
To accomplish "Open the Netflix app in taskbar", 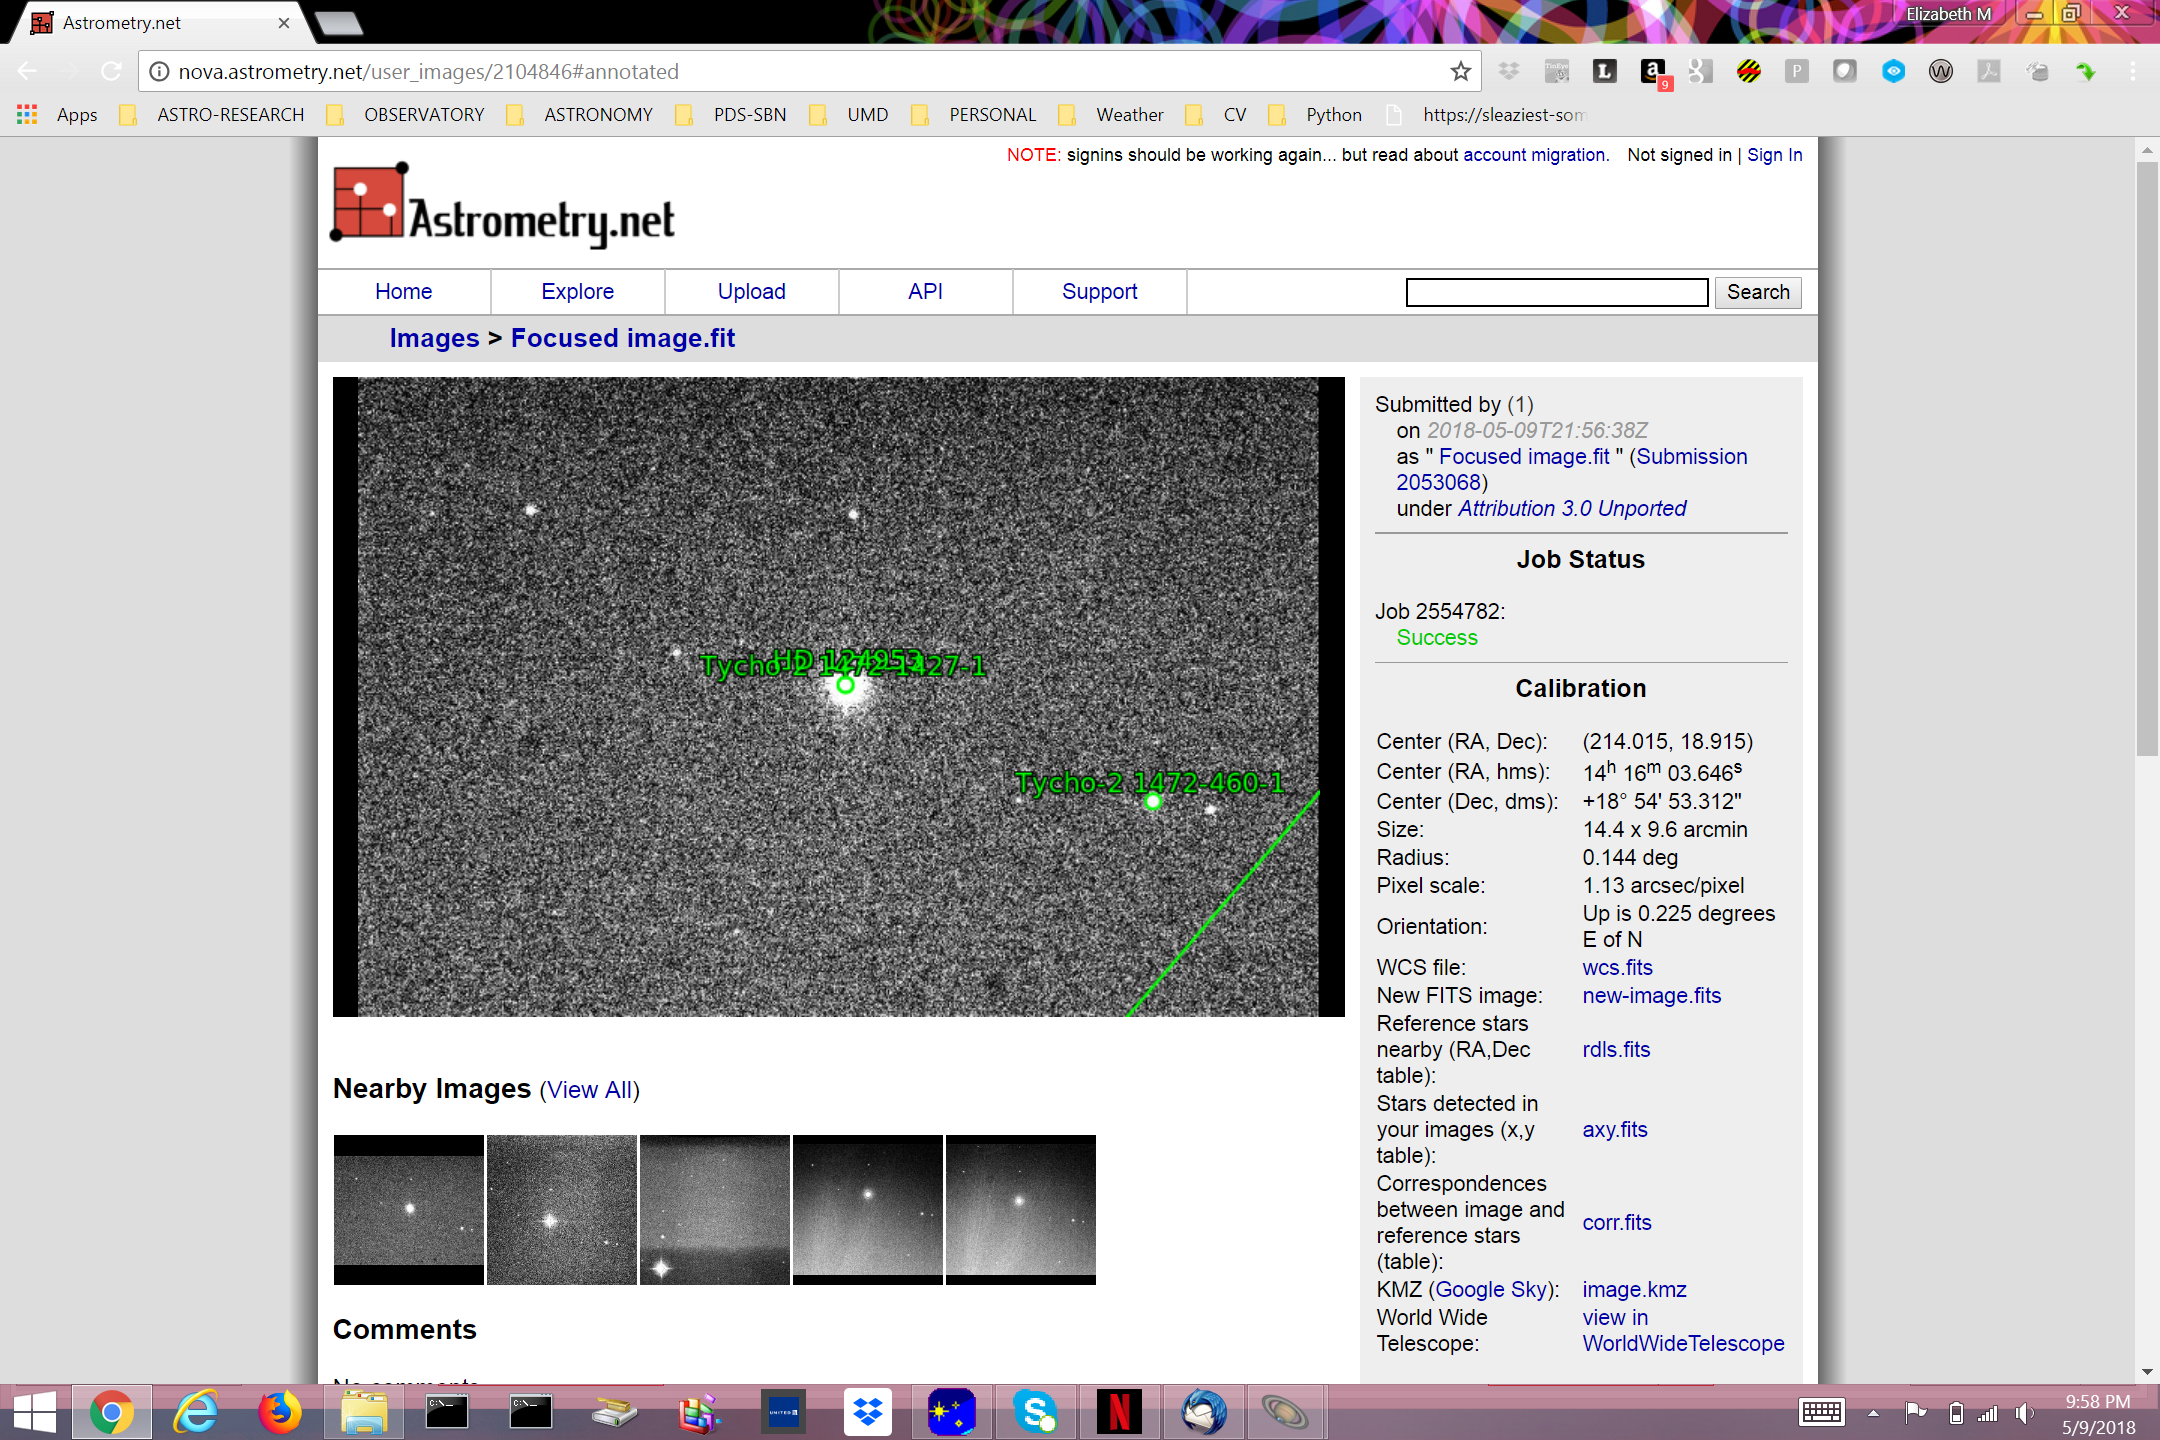I will click(1119, 1412).
